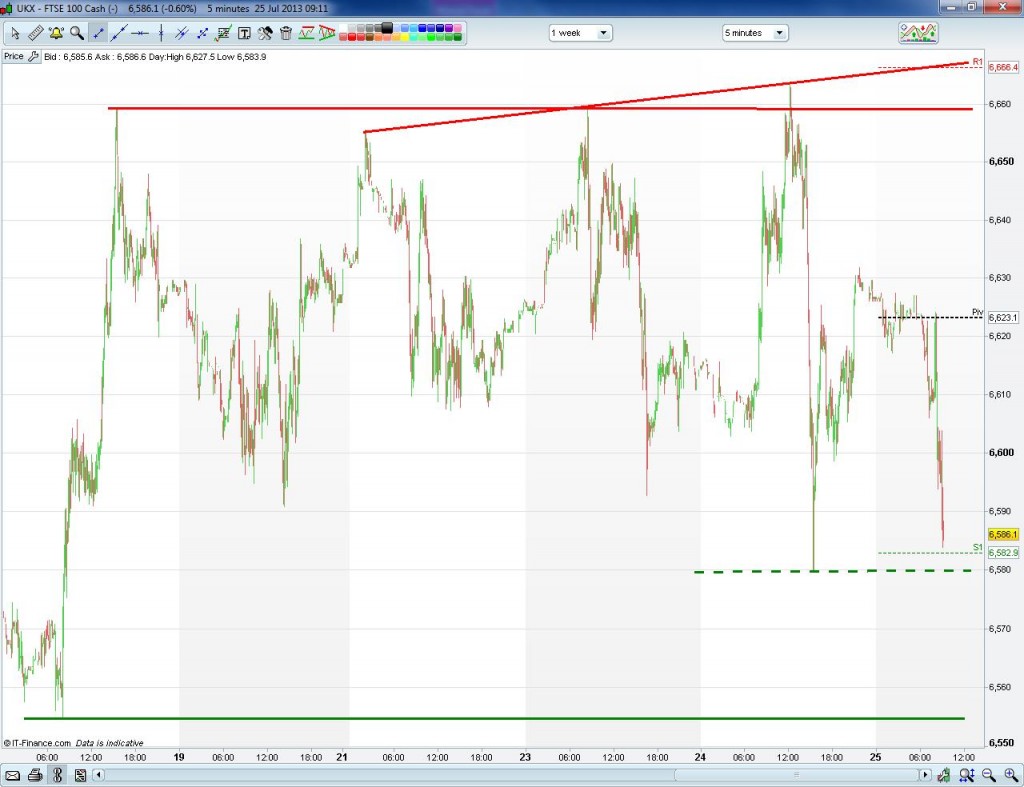Click the trash can delete objects icon
The height and width of the screenshot is (787, 1024).
click(286, 33)
